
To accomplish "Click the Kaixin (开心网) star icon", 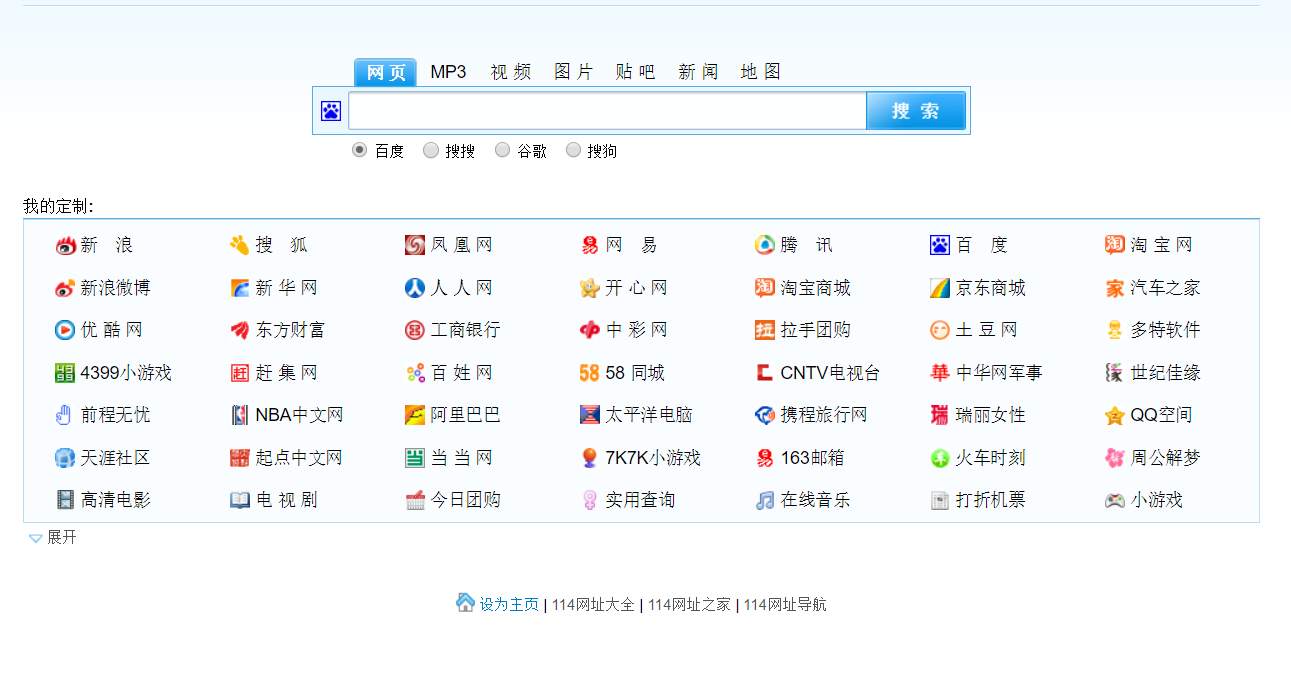I will point(590,288).
